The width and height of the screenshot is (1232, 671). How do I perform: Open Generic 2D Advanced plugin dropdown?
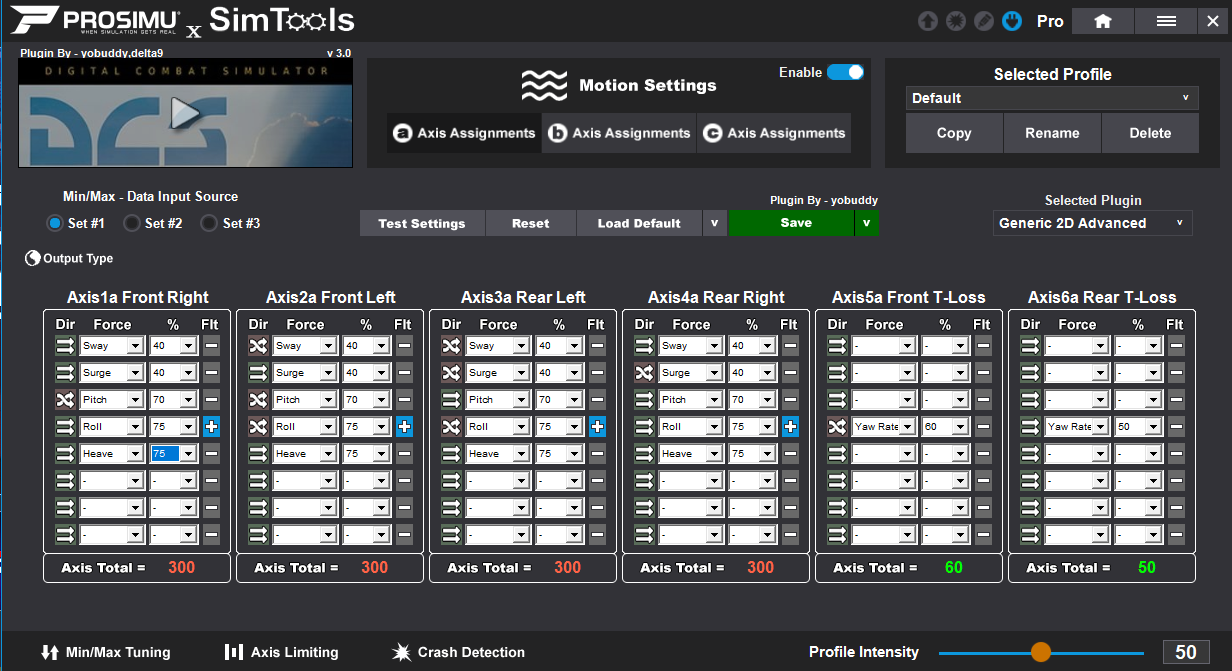point(1092,223)
